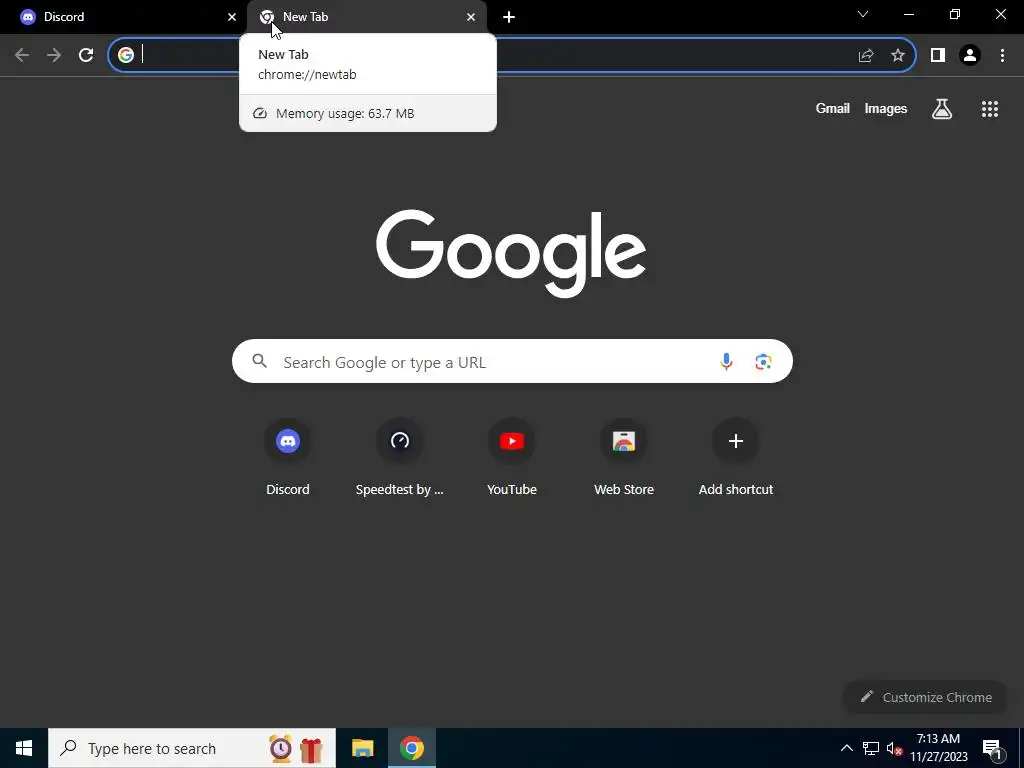Viewport: 1024px width, 768px height.
Task: Click the browser back arrow
Action: (22, 55)
